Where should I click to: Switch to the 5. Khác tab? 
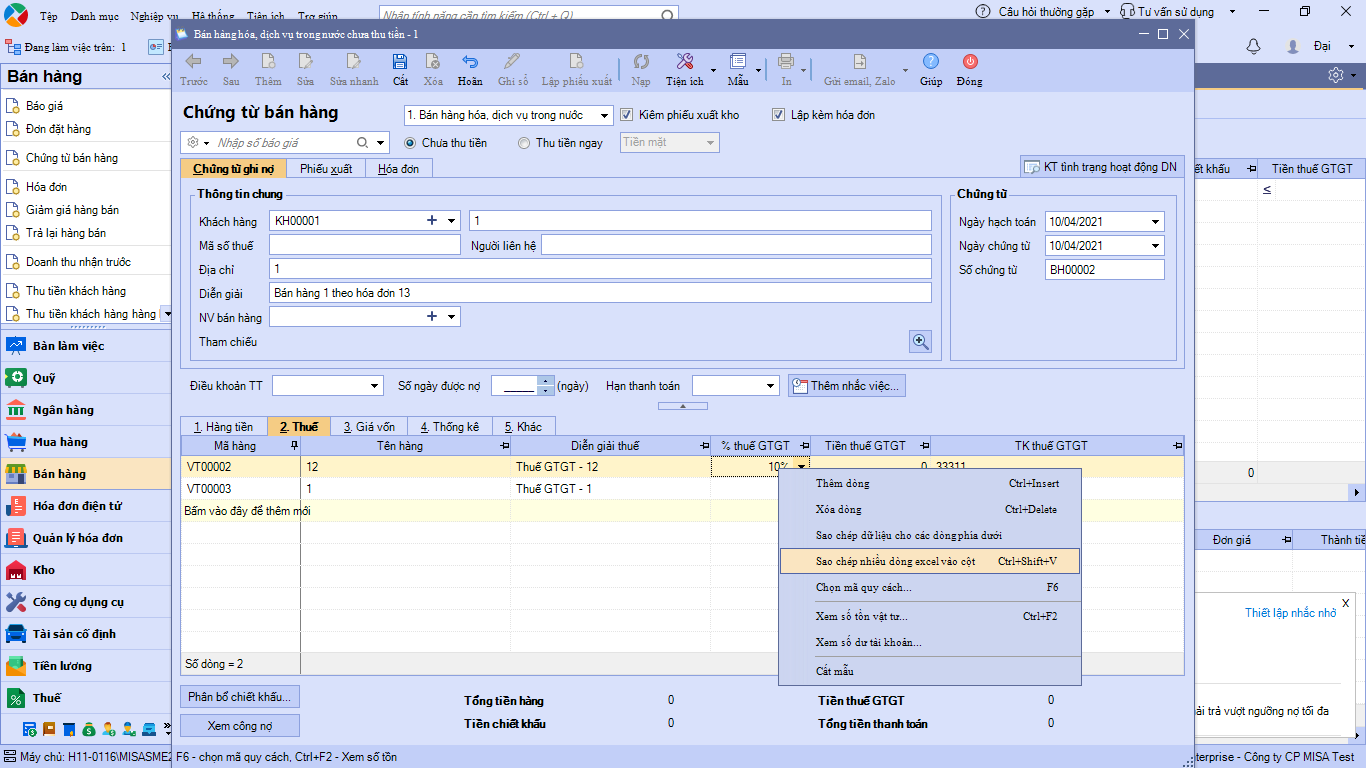(x=523, y=427)
